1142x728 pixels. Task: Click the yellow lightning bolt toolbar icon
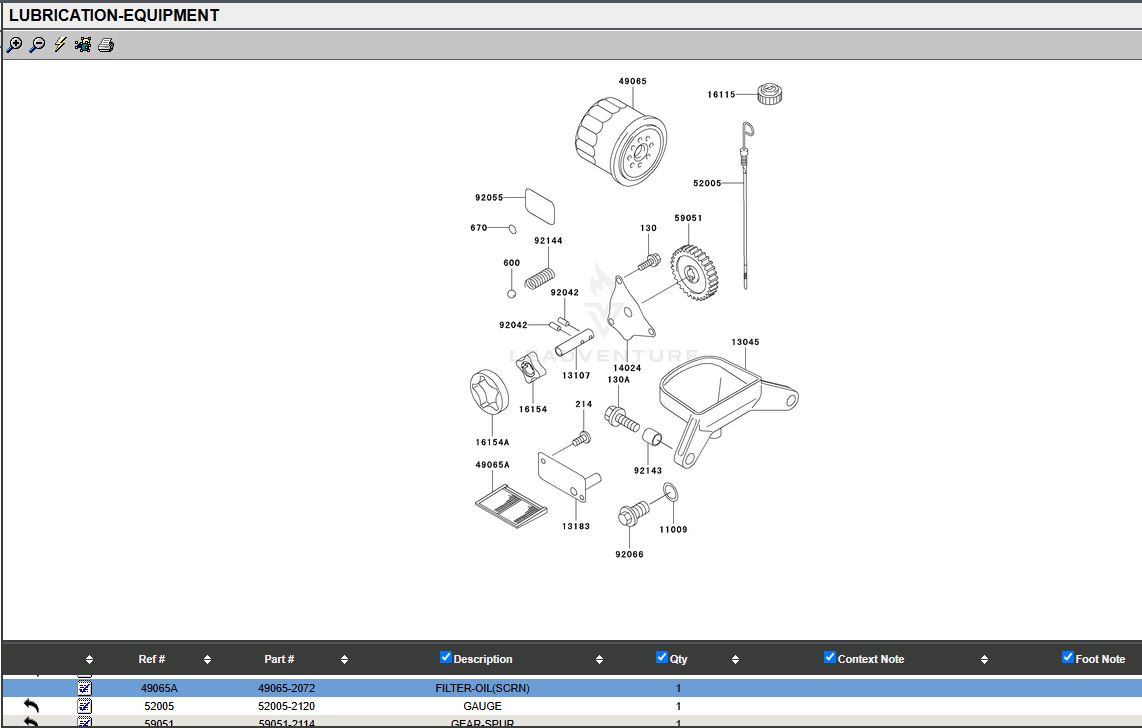click(60, 45)
